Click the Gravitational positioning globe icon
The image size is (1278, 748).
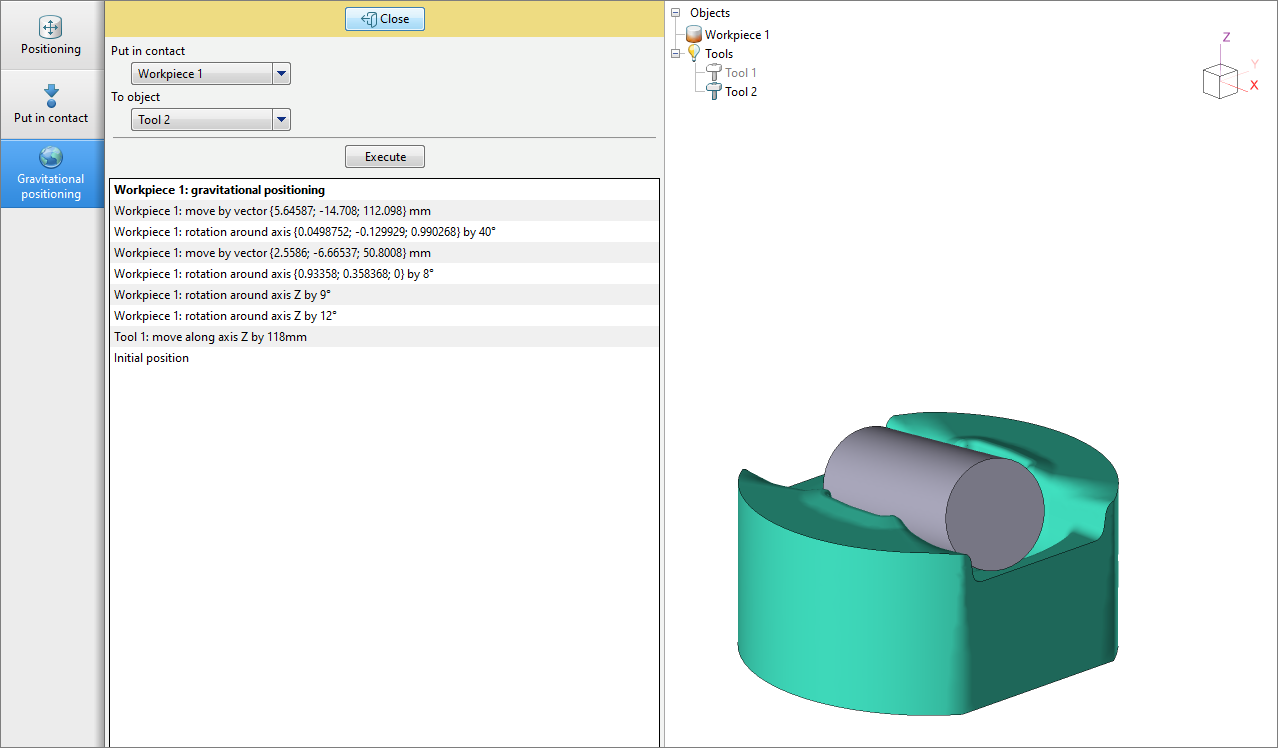tap(51, 157)
